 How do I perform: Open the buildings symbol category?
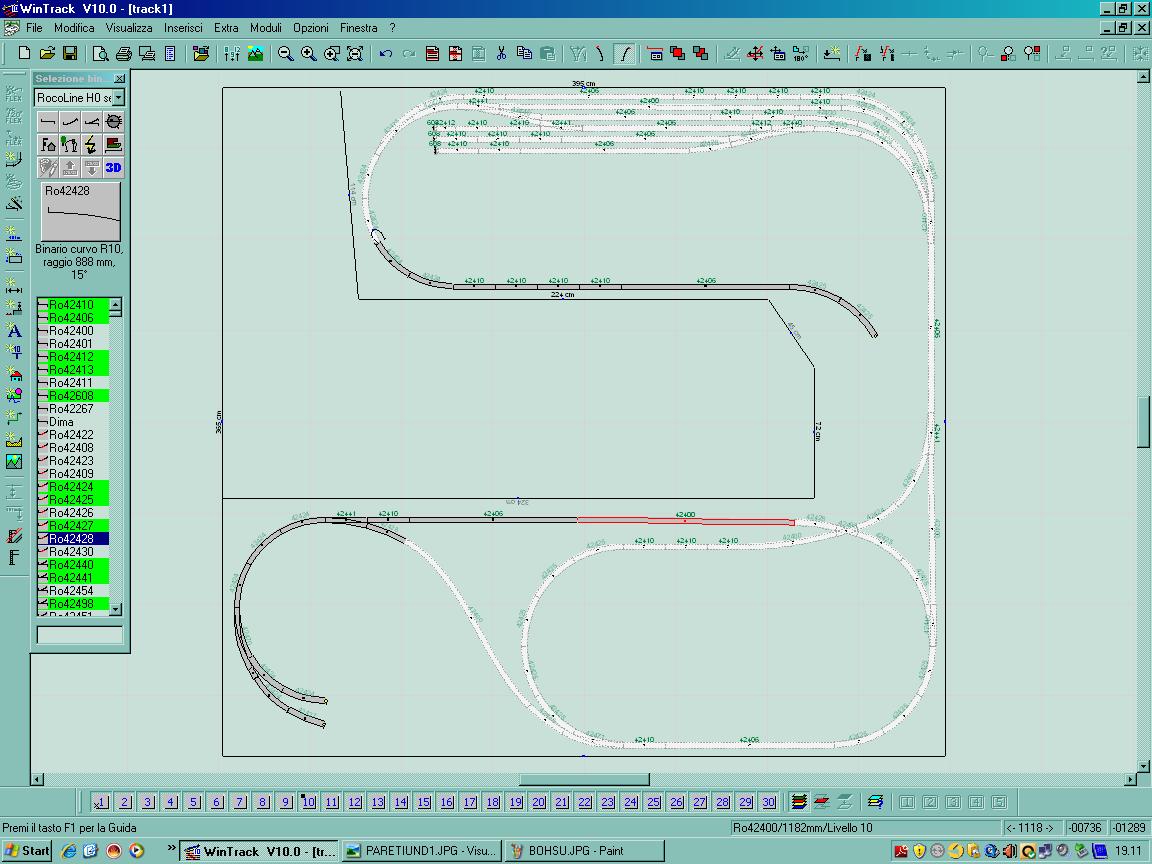pos(48,144)
